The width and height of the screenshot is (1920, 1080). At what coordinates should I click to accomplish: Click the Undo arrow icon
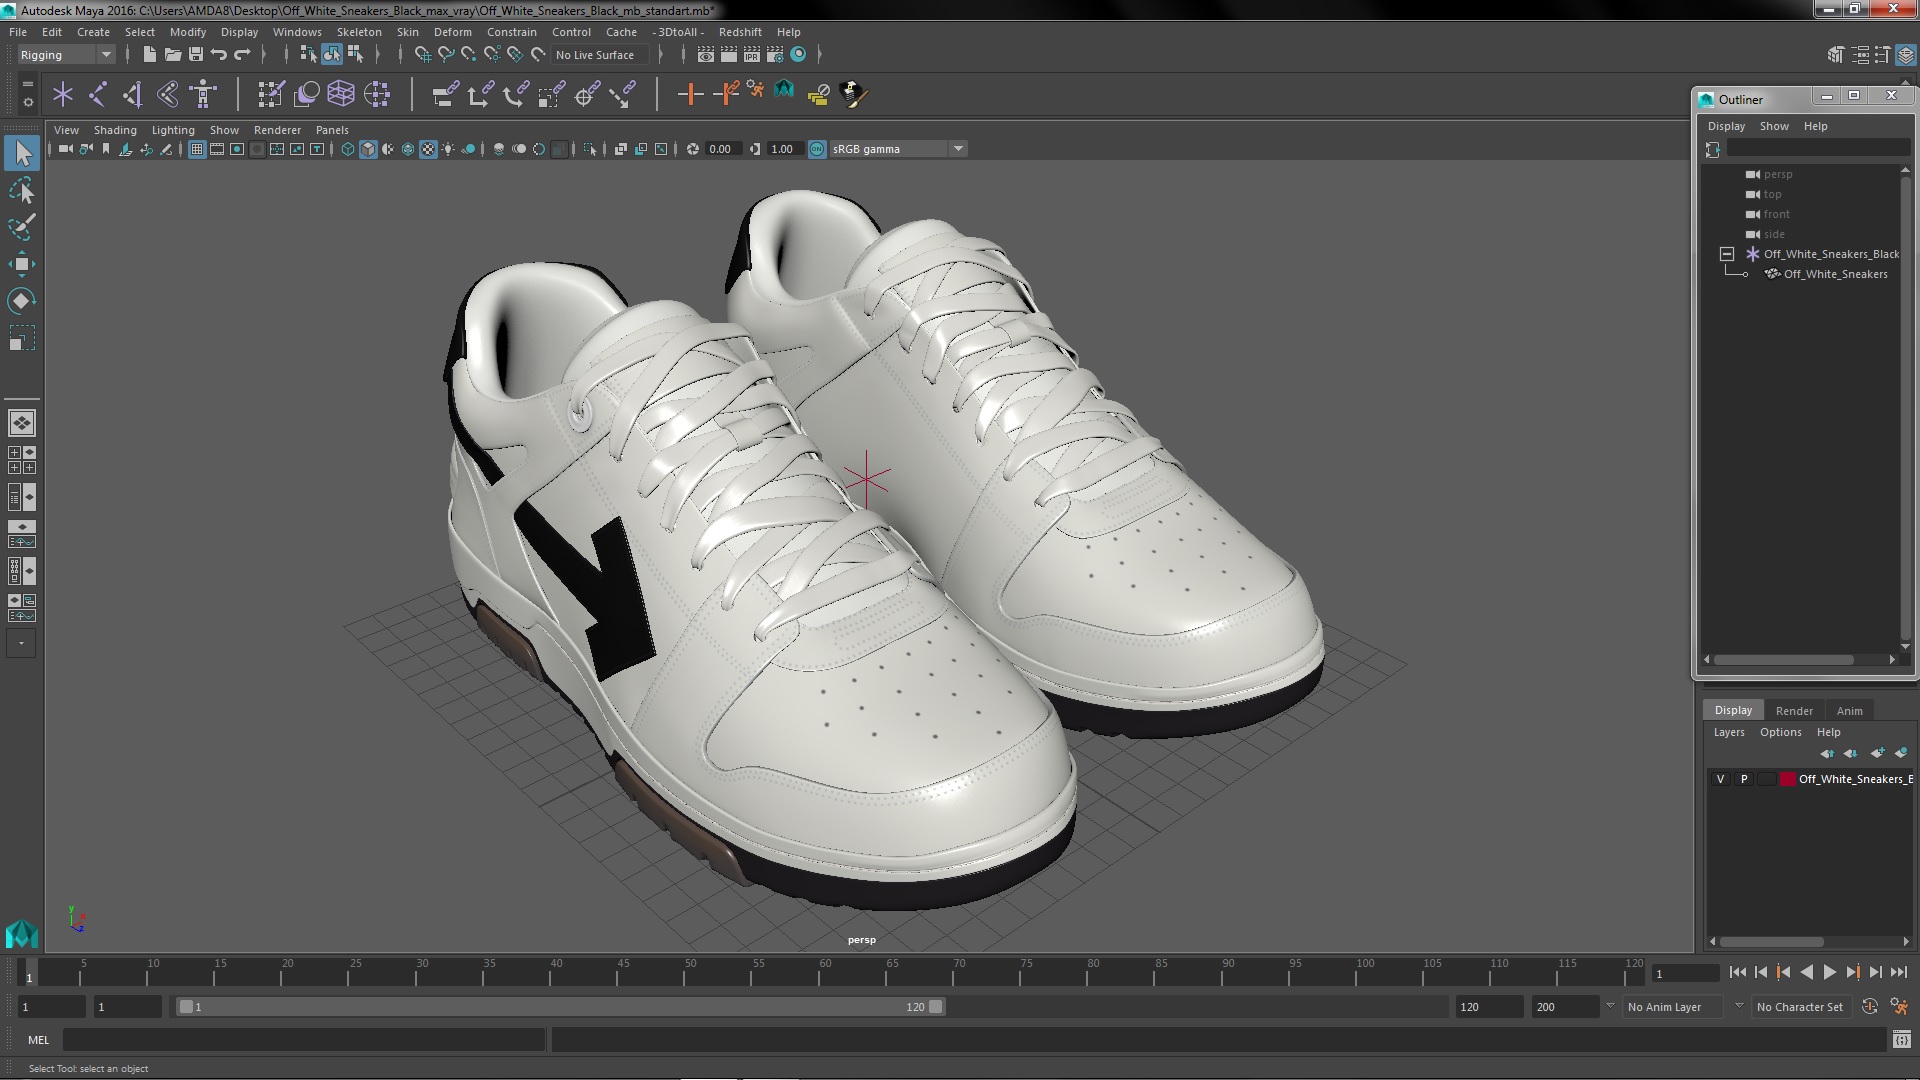coord(218,54)
